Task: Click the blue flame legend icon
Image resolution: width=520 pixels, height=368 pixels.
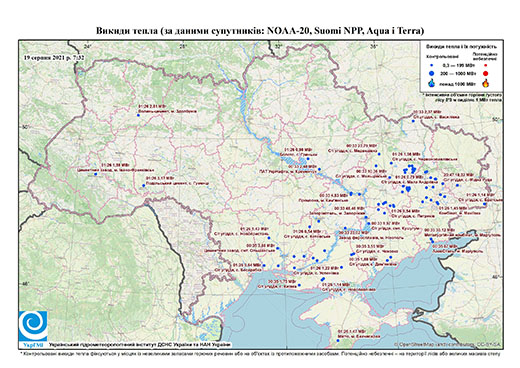Action: pyautogui.click(x=432, y=83)
